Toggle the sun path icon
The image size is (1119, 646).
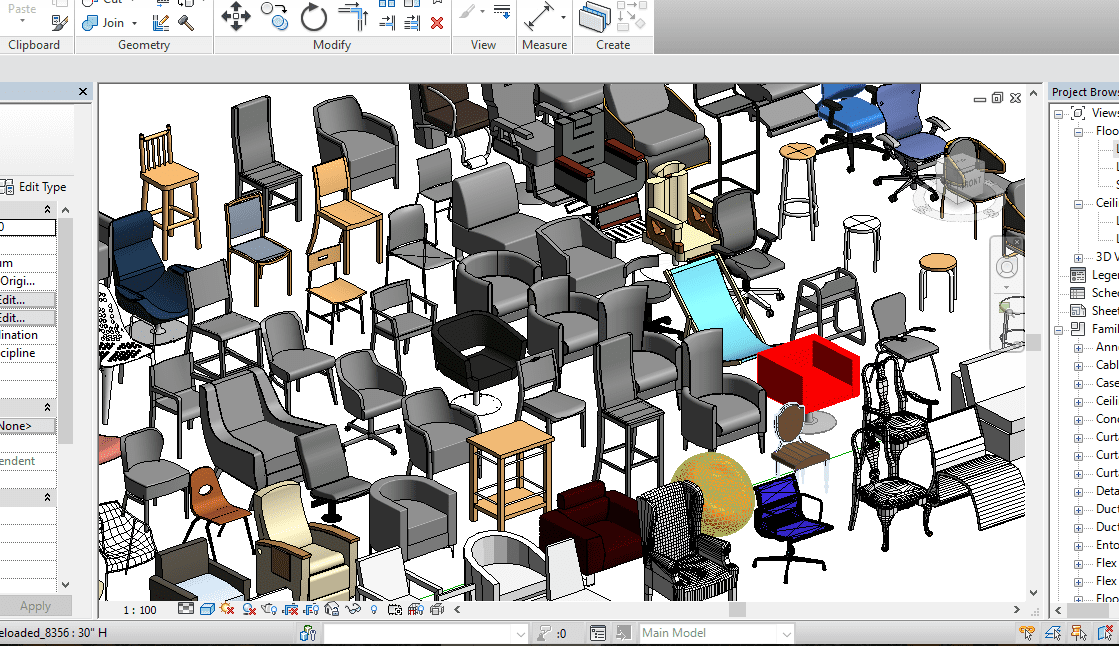point(227,608)
